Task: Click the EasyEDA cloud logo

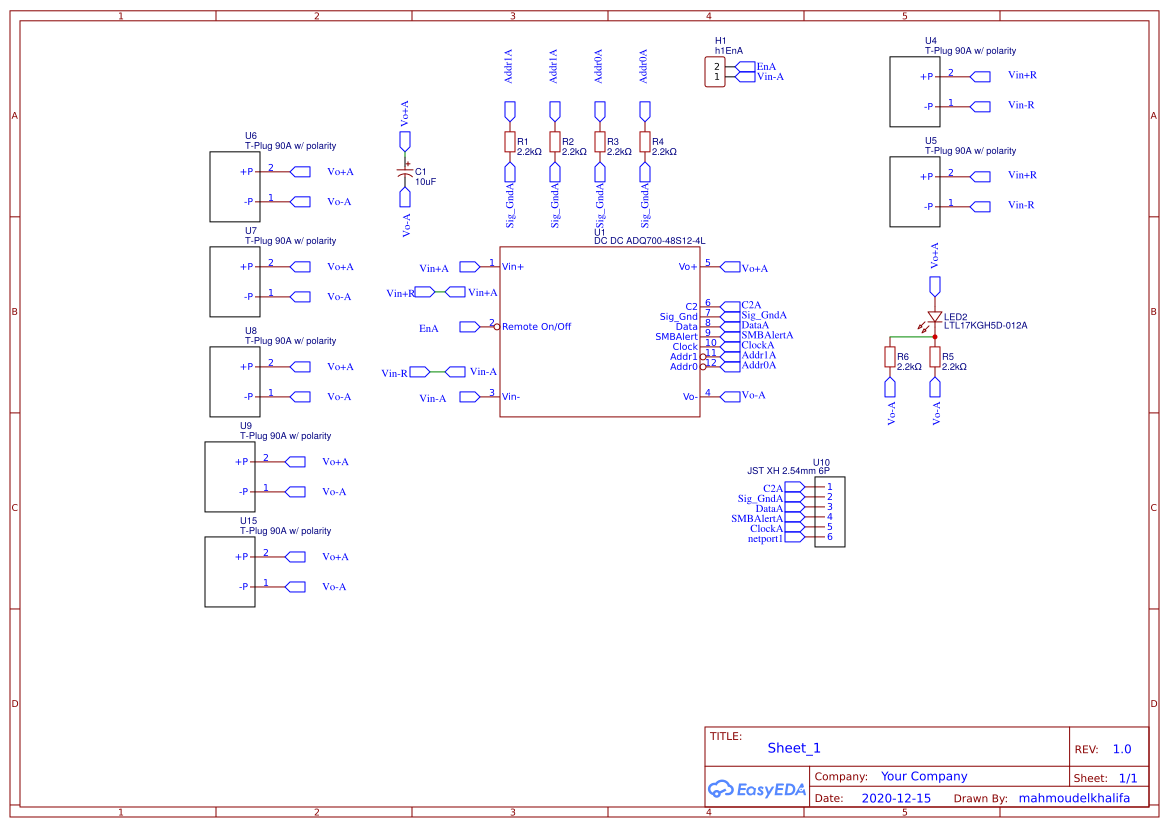Action: 719,789
